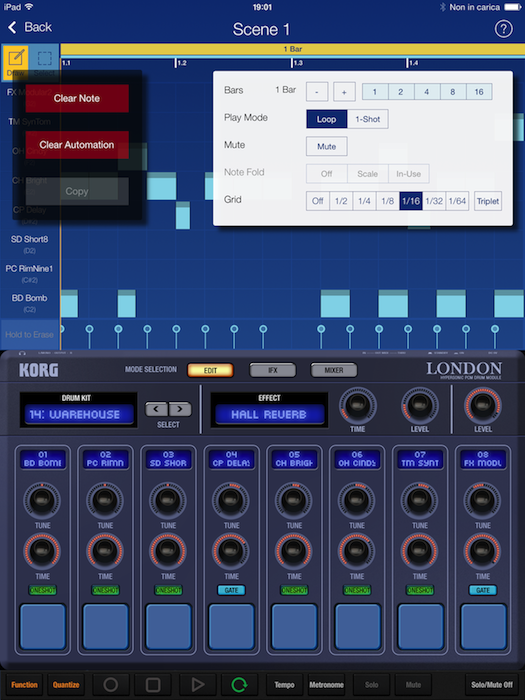
Task: Increase bars with plus button
Action: 344,92
